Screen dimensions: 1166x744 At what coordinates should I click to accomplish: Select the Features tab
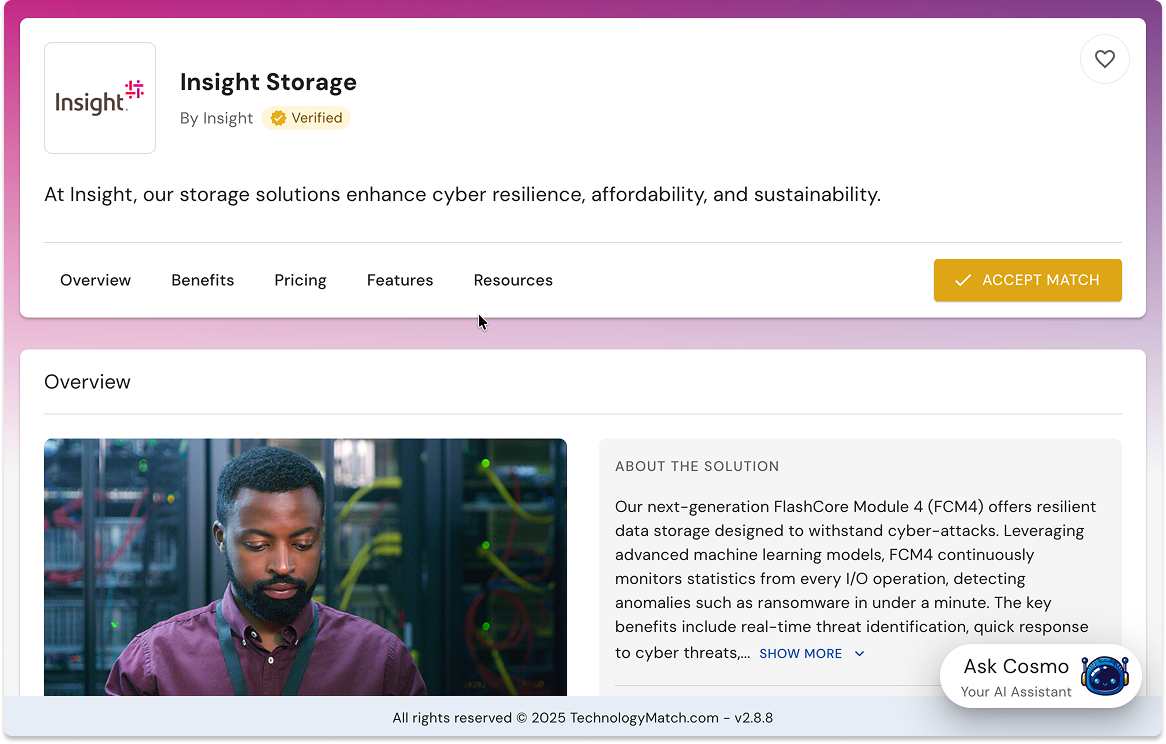400,280
